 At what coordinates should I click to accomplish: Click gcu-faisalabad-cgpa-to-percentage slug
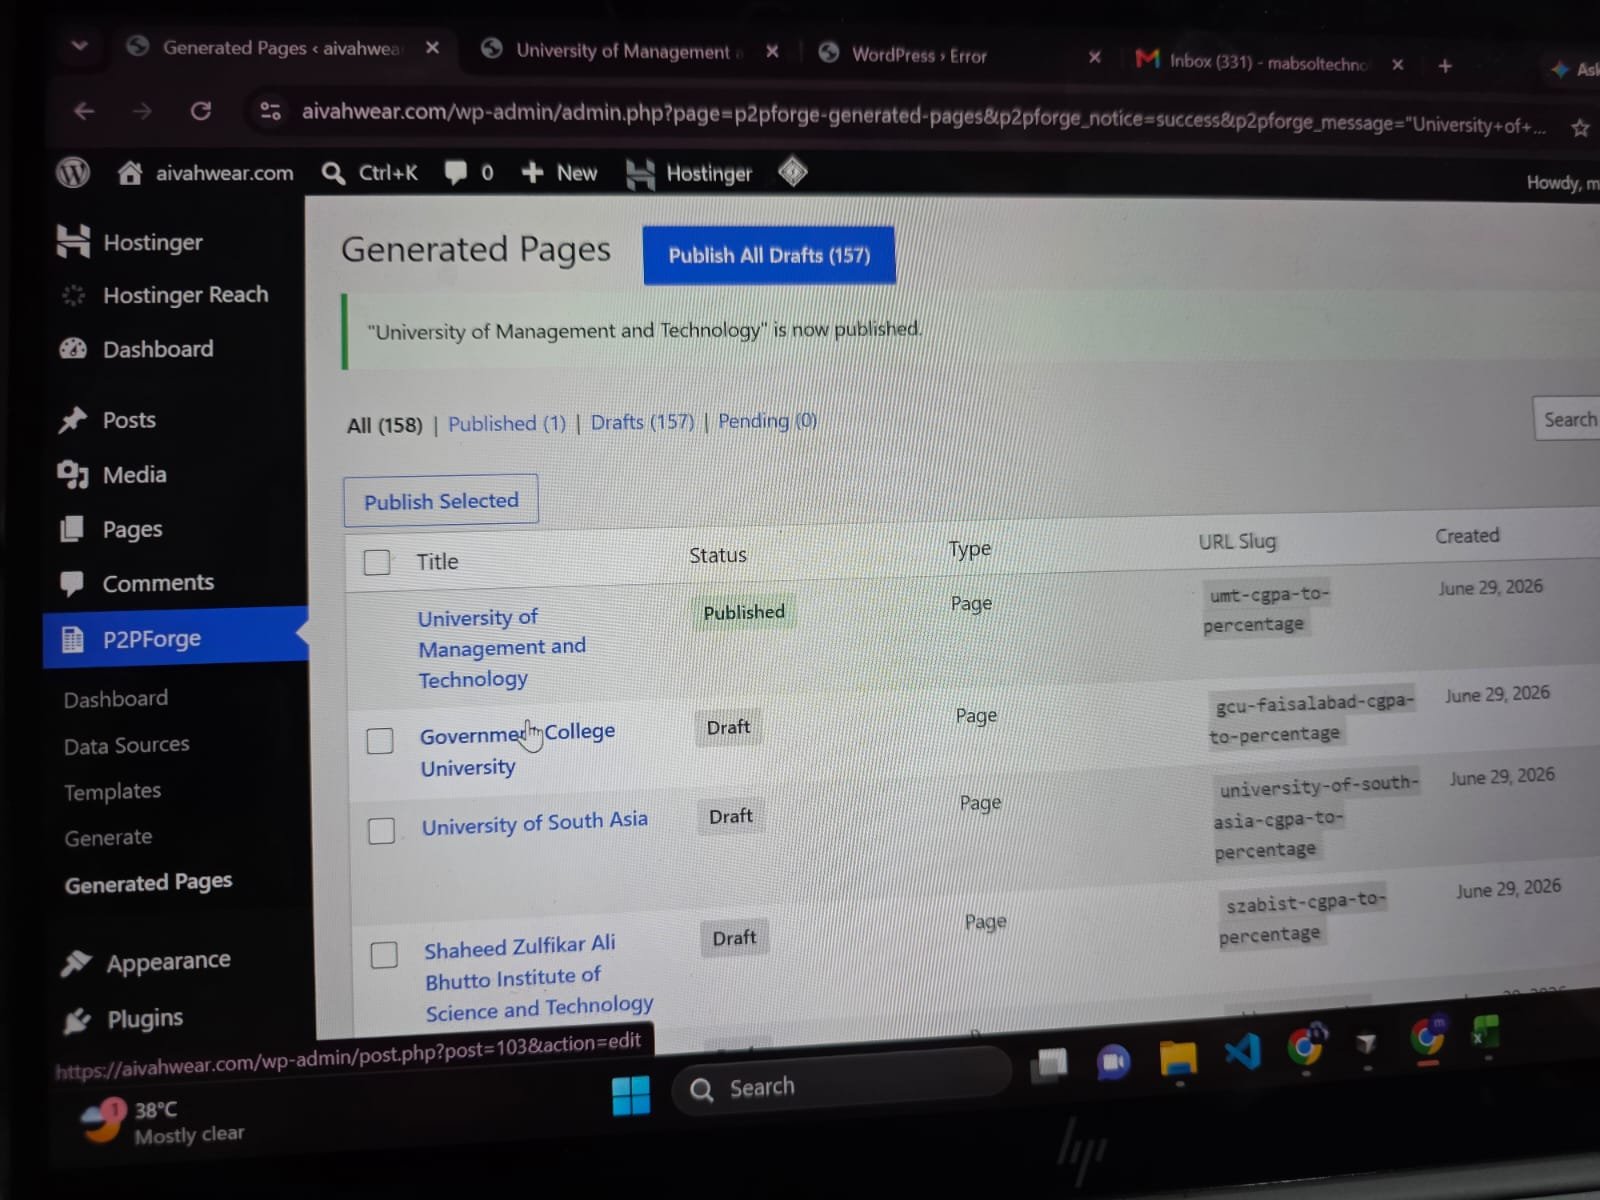[1311, 718]
